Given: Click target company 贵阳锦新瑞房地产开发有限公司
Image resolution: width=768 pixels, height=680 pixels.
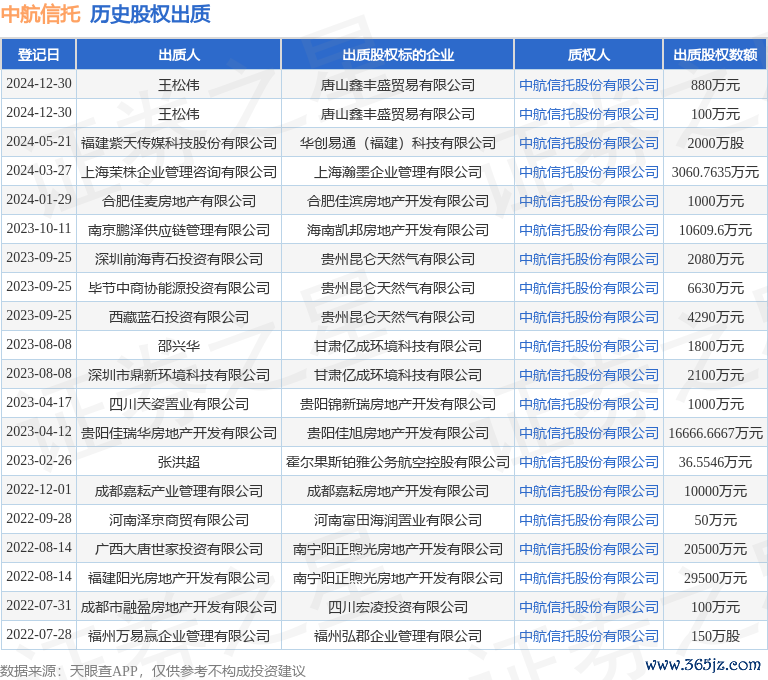Looking at the screenshot, I should [398, 404].
